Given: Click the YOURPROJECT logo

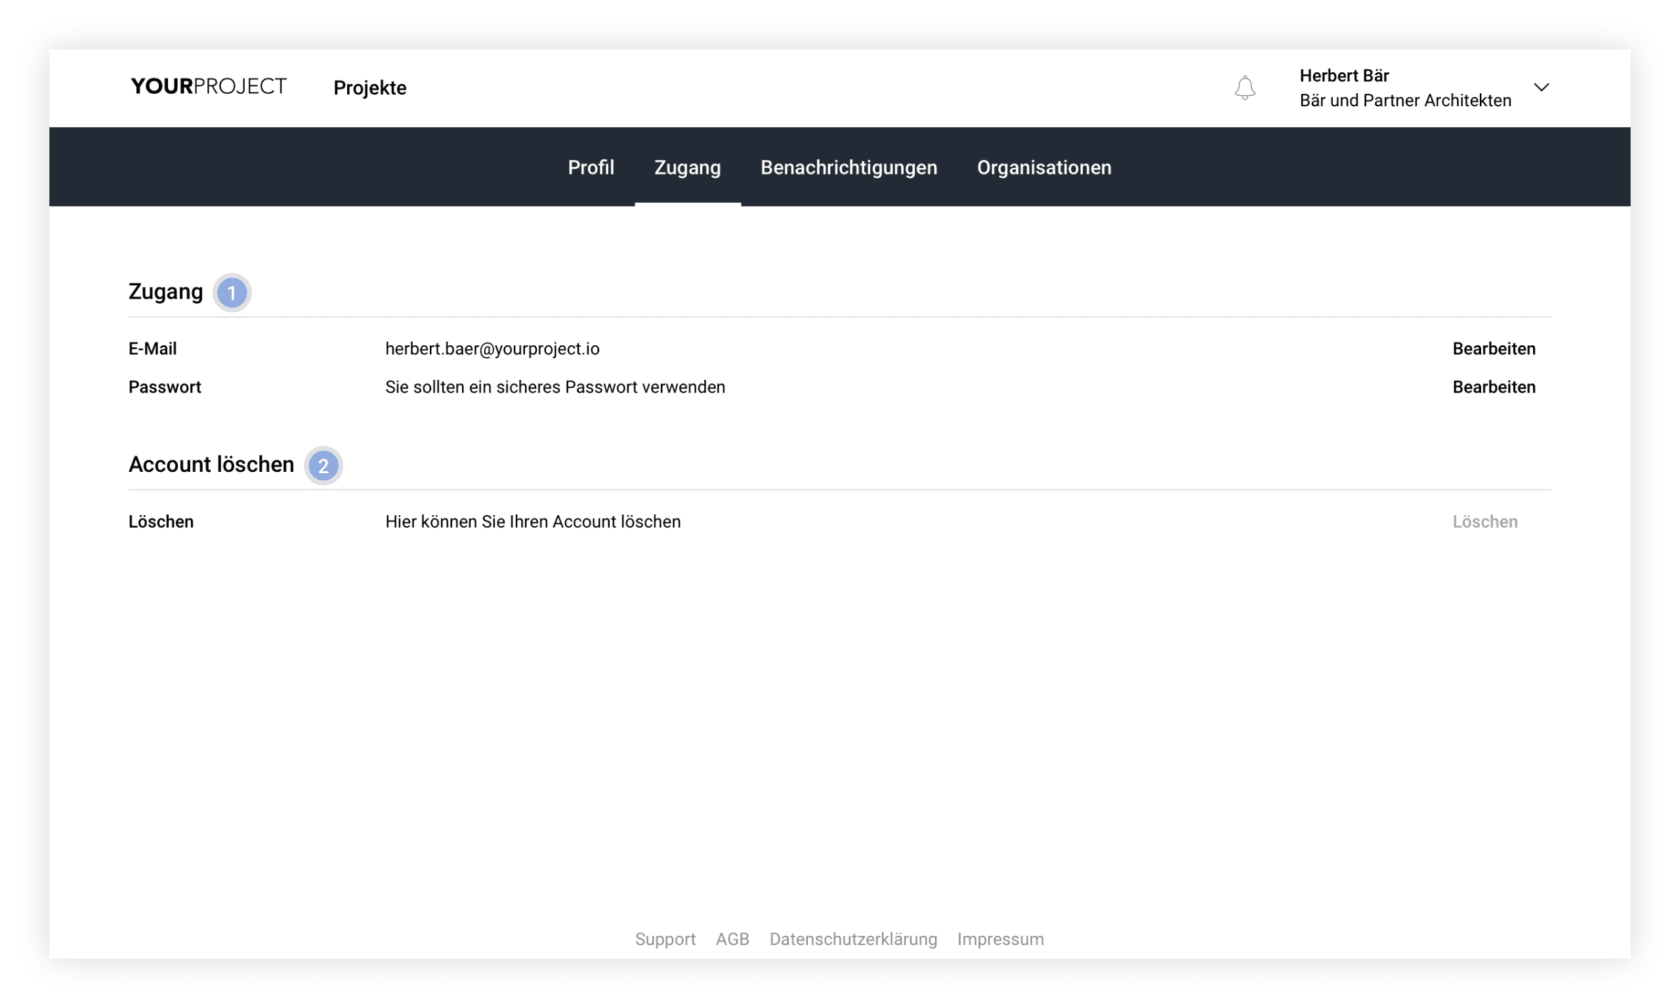Looking at the screenshot, I should pyautogui.click(x=208, y=87).
